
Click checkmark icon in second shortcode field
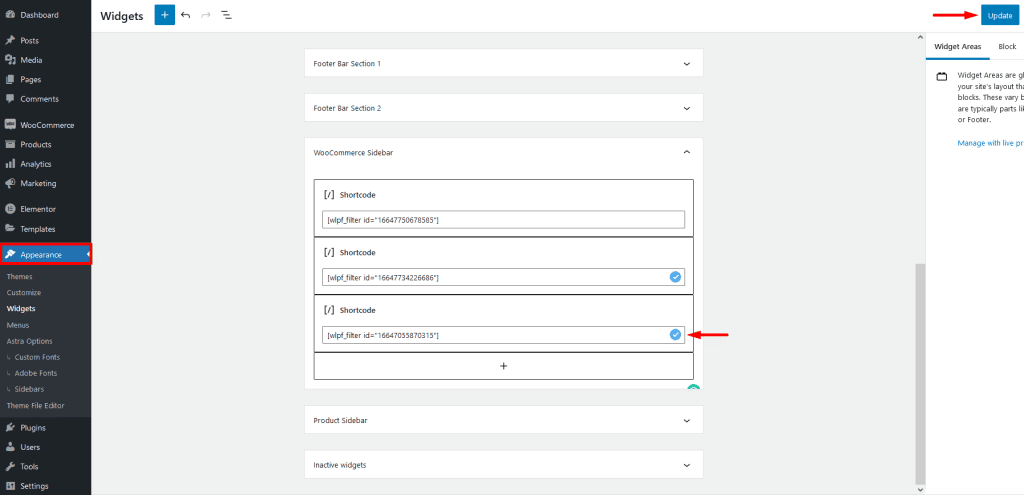[x=675, y=277]
